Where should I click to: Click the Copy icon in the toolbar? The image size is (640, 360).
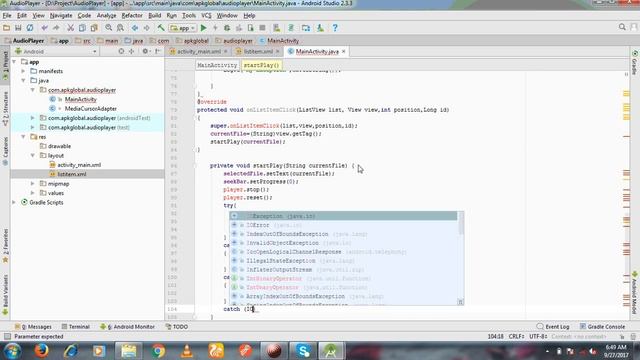tap(82, 28)
